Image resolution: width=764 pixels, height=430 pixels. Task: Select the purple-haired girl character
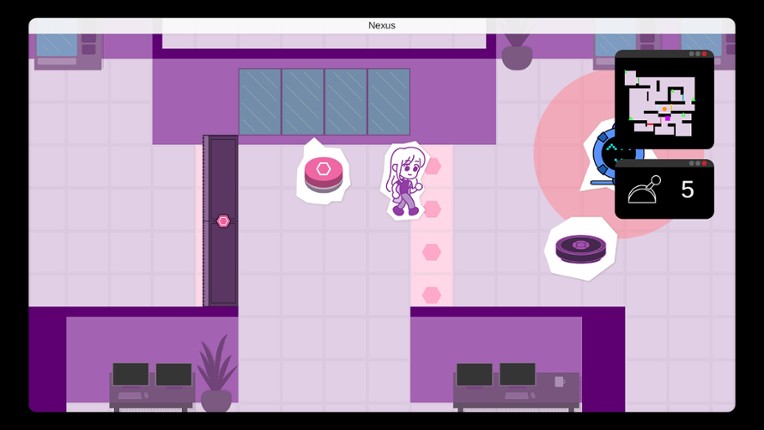[x=406, y=180]
